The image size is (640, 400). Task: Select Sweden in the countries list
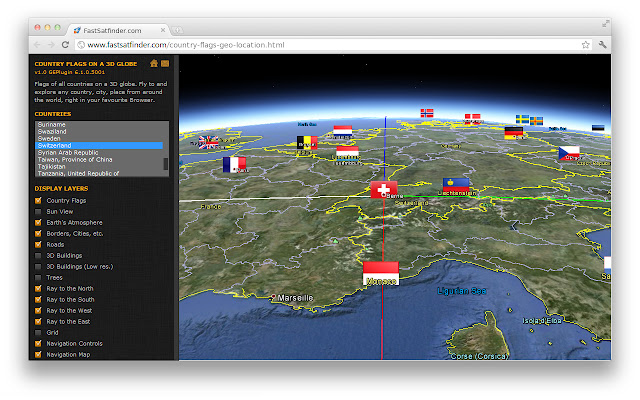point(99,138)
